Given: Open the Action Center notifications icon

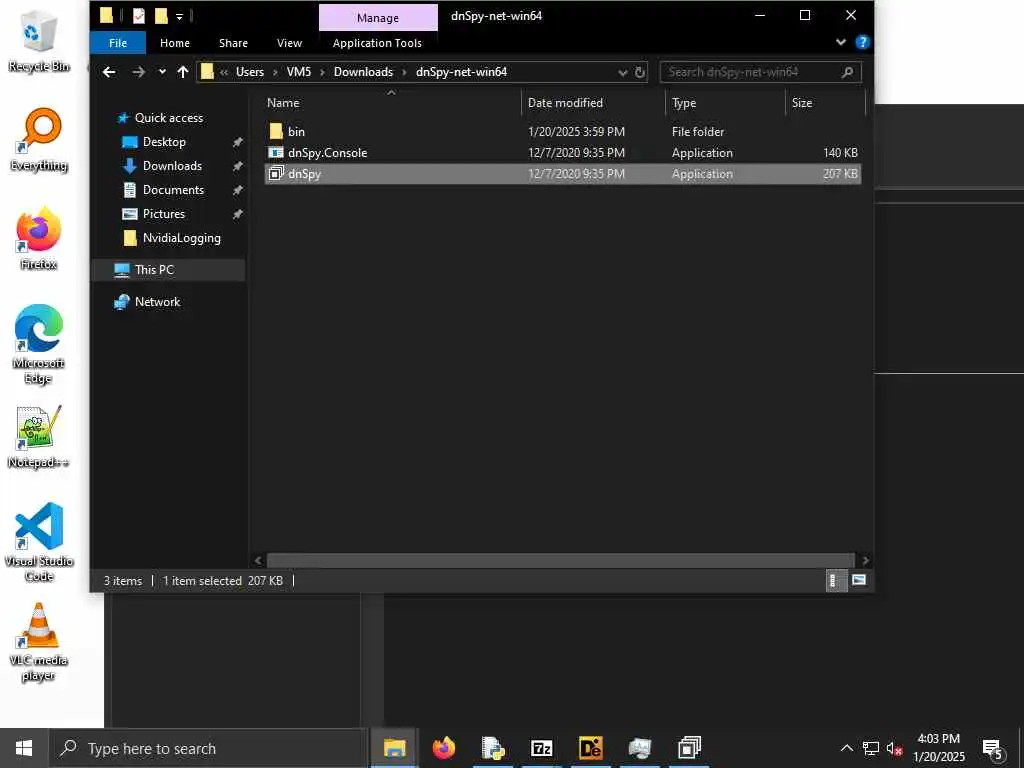Looking at the screenshot, I should point(993,748).
